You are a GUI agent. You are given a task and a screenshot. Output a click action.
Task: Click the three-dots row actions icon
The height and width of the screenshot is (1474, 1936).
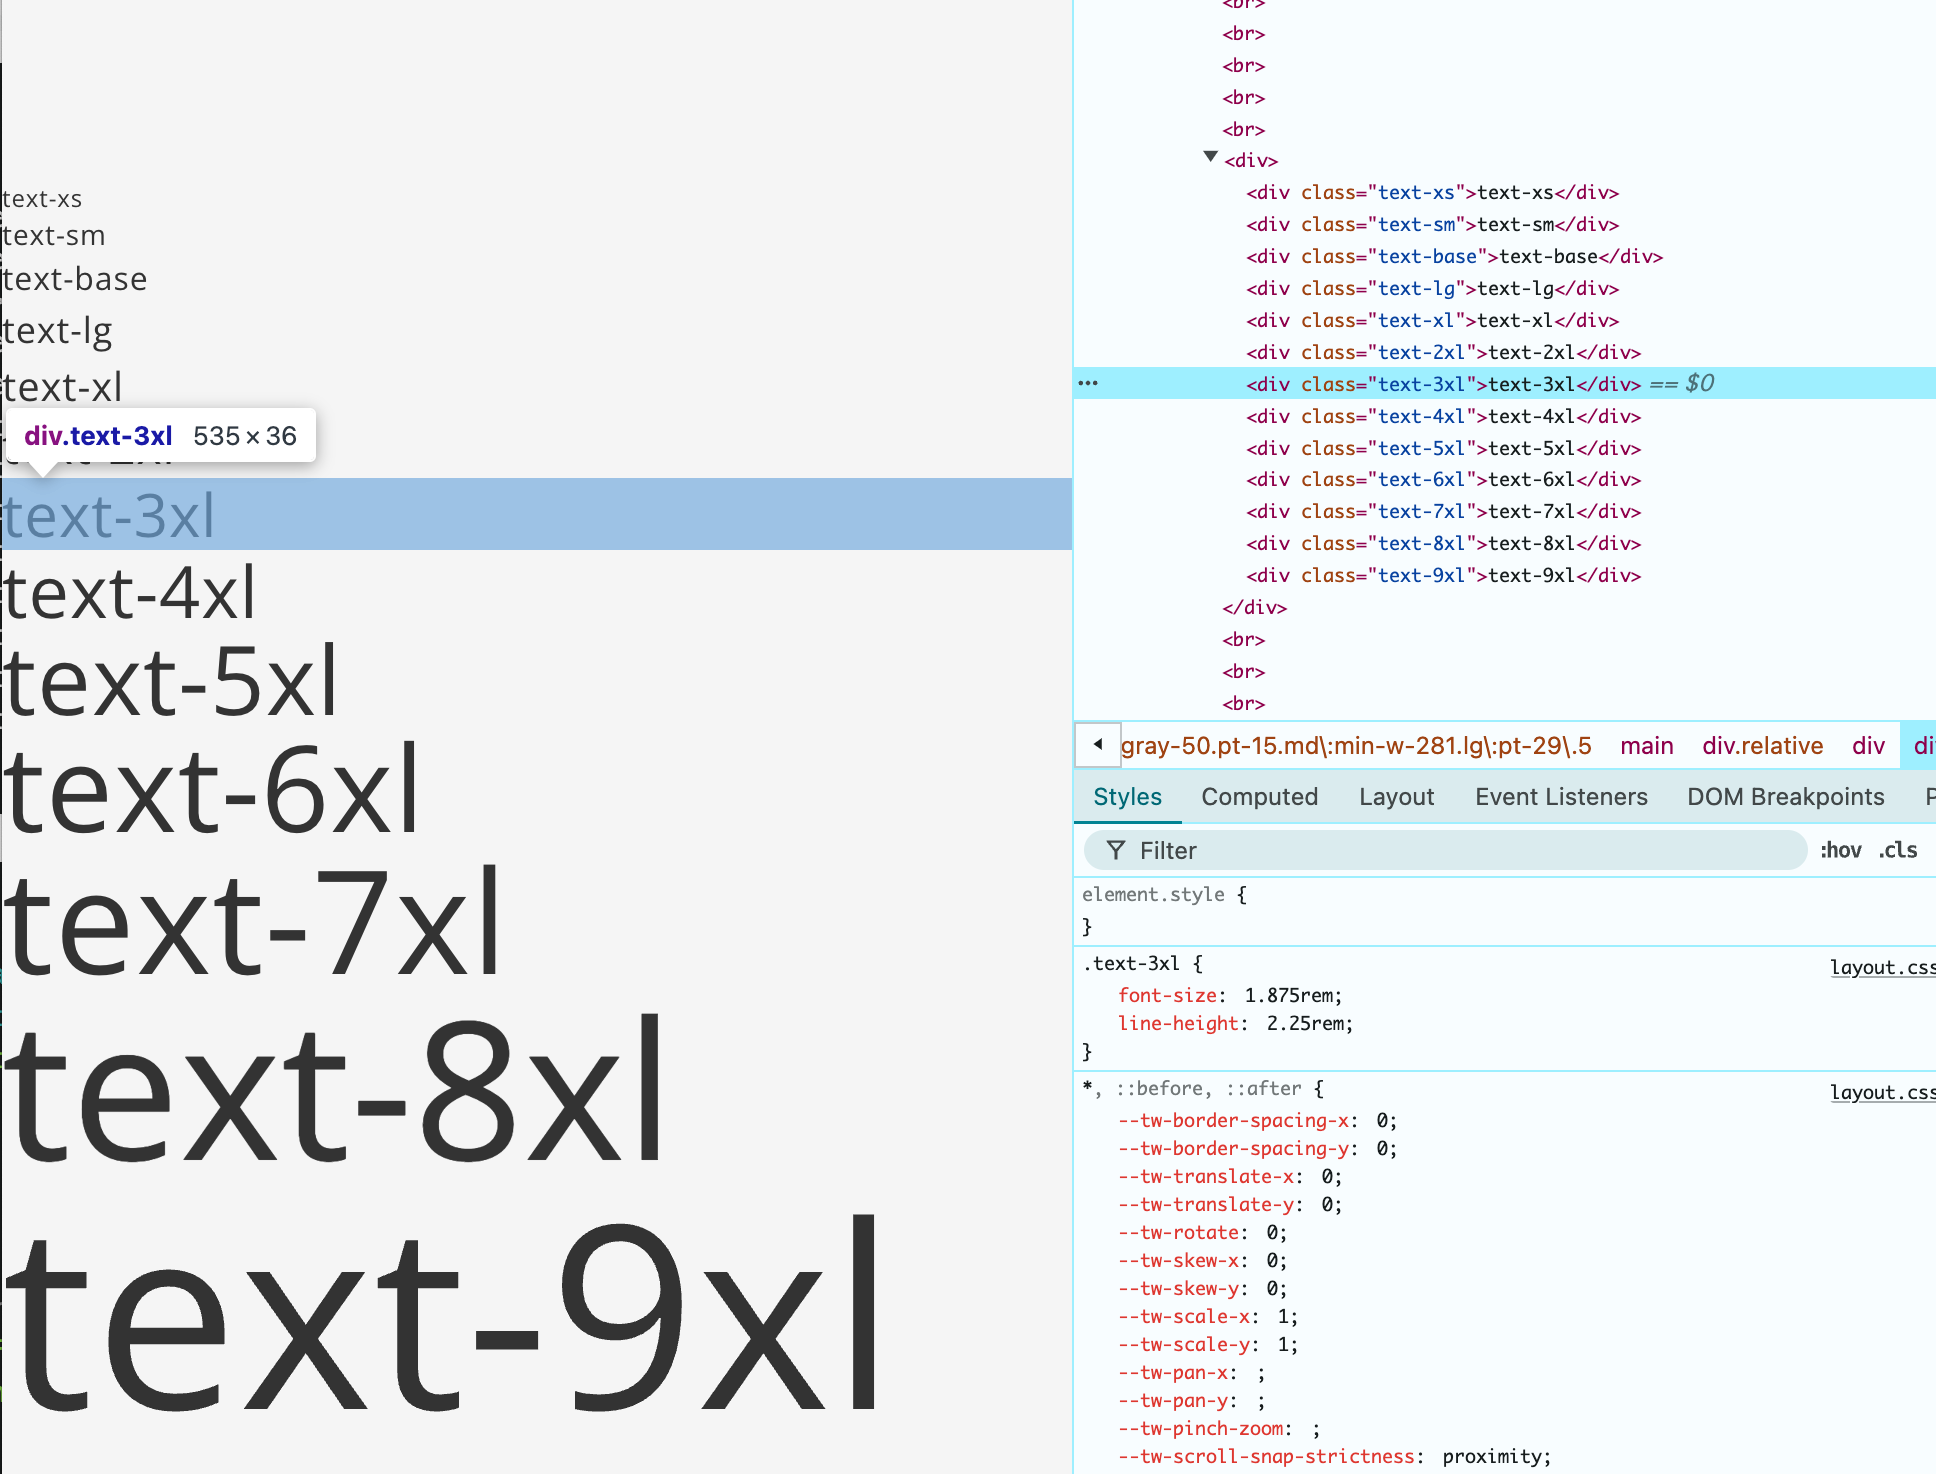(1088, 384)
